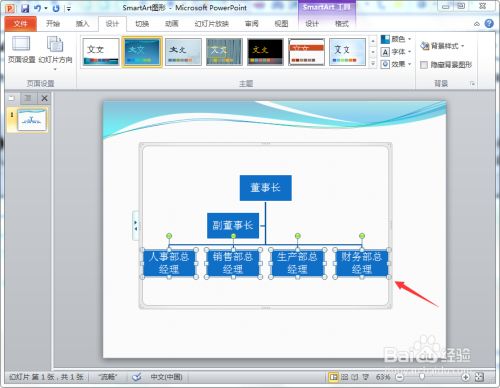Switch to the 幻灯片放映 (Slide Show) tab
Image resolution: width=500 pixels, height=388 pixels.
tap(212, 24)
